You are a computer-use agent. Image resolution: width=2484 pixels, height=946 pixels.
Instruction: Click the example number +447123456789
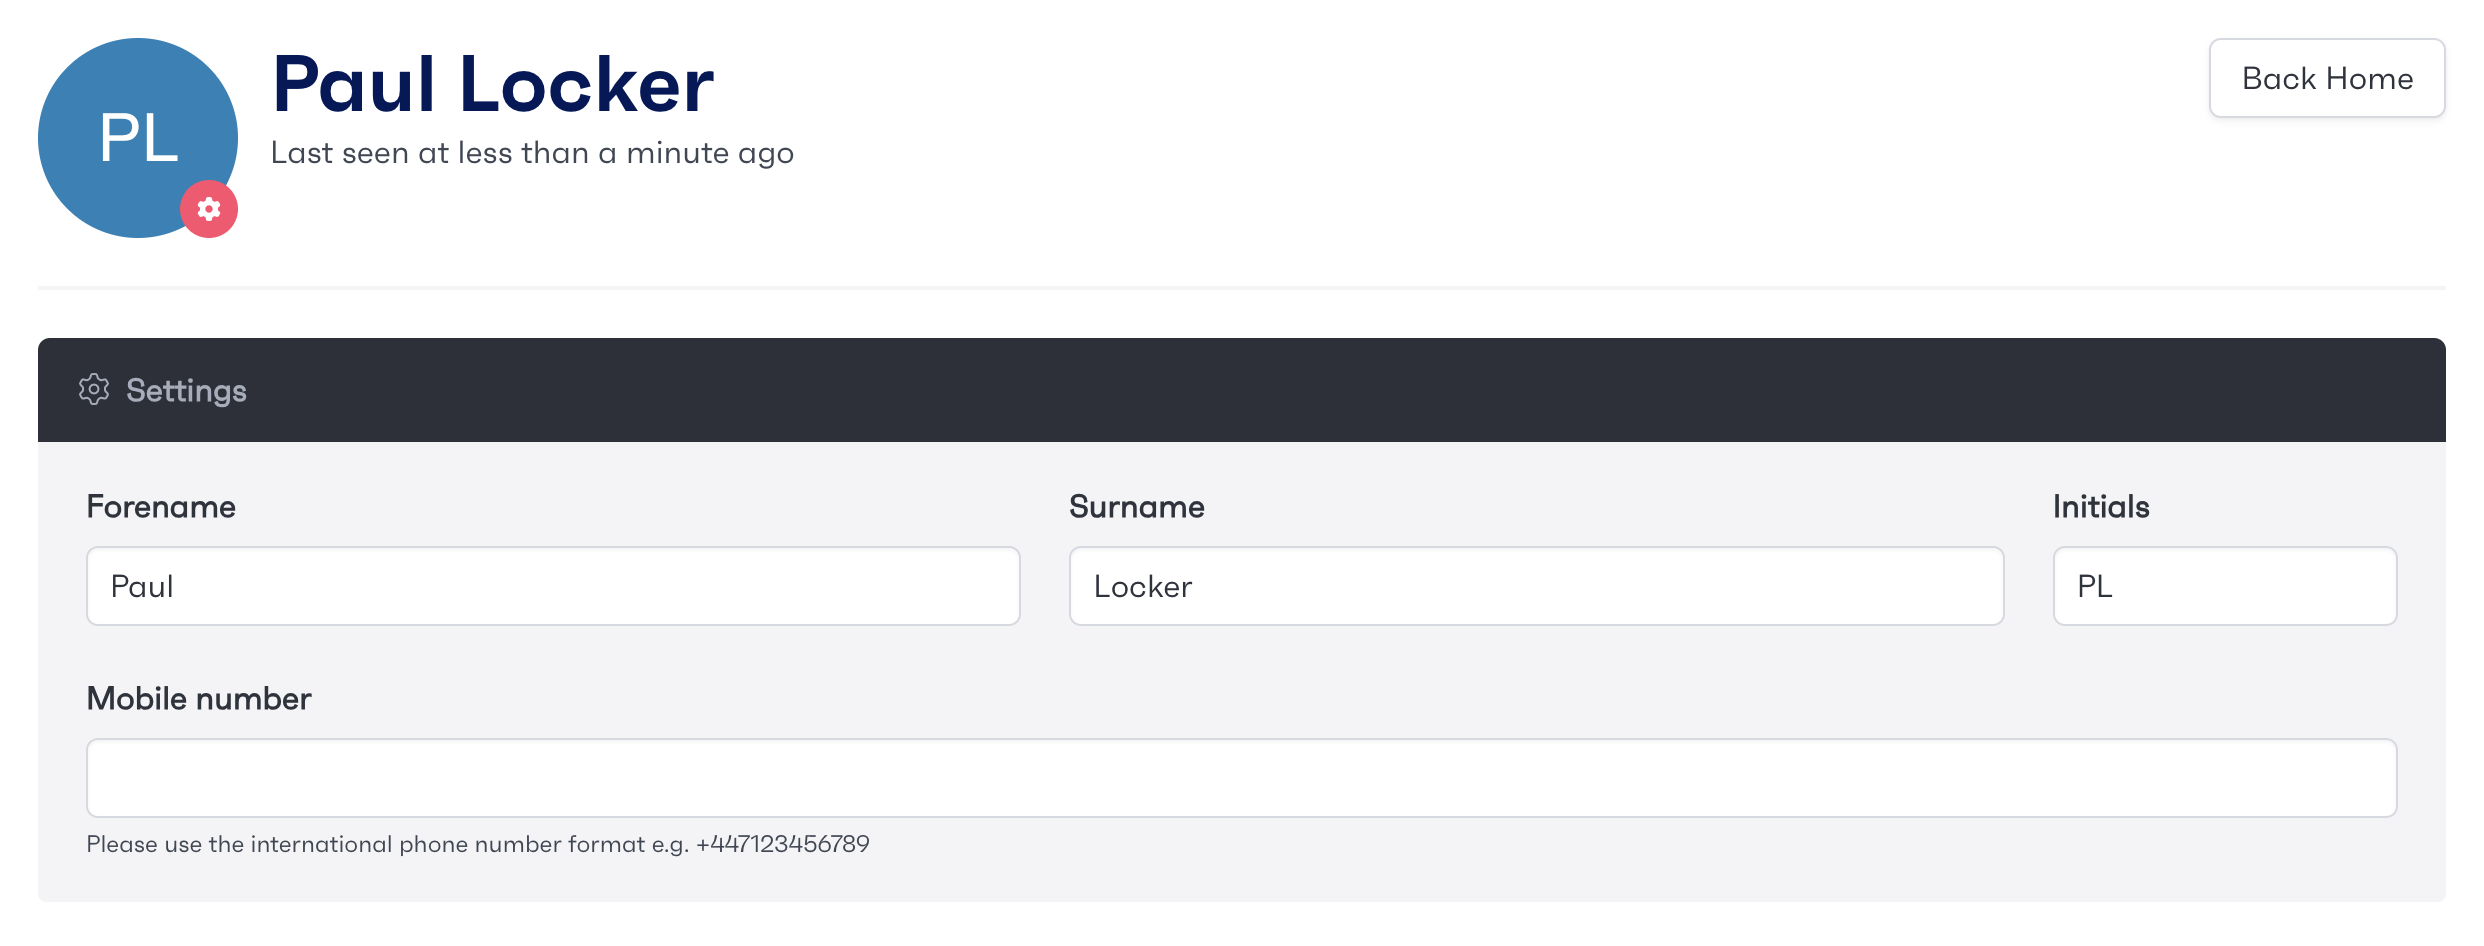[783, 844]
